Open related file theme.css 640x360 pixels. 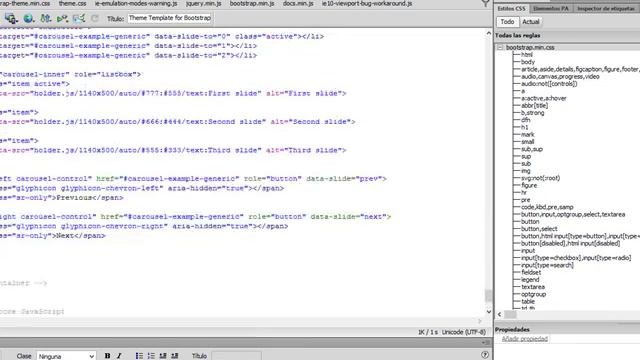click(x=72, y=3)
